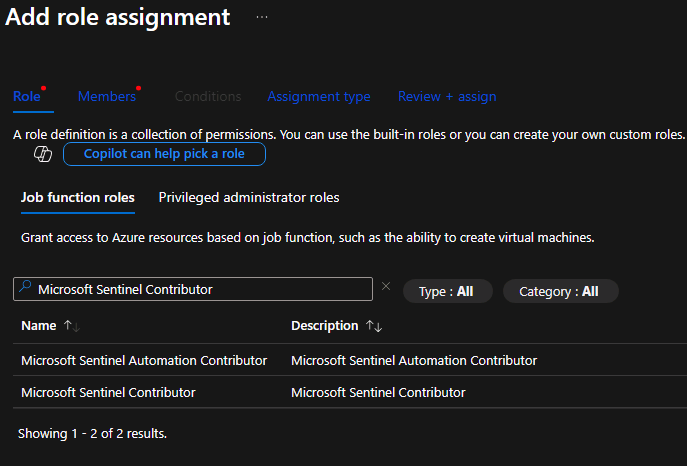Viewport: 687px width, 466px height.
Task: Go to the Assignment type tab
Action: click(319, 96)
